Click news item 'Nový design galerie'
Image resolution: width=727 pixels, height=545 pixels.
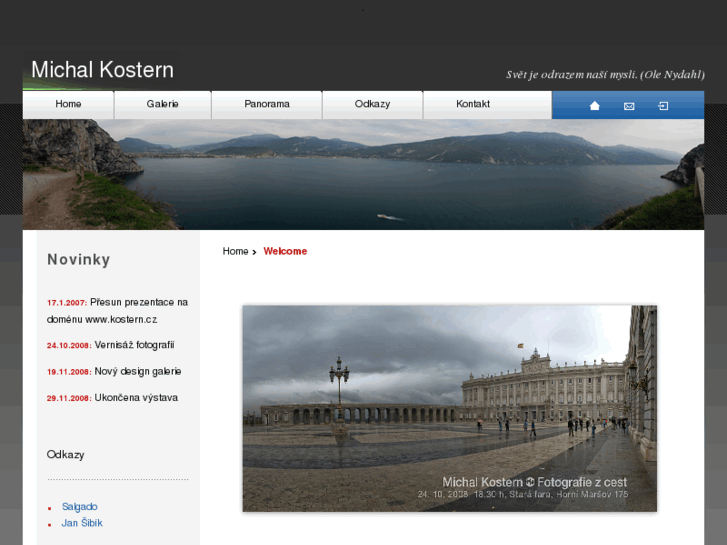pos(138,372)
